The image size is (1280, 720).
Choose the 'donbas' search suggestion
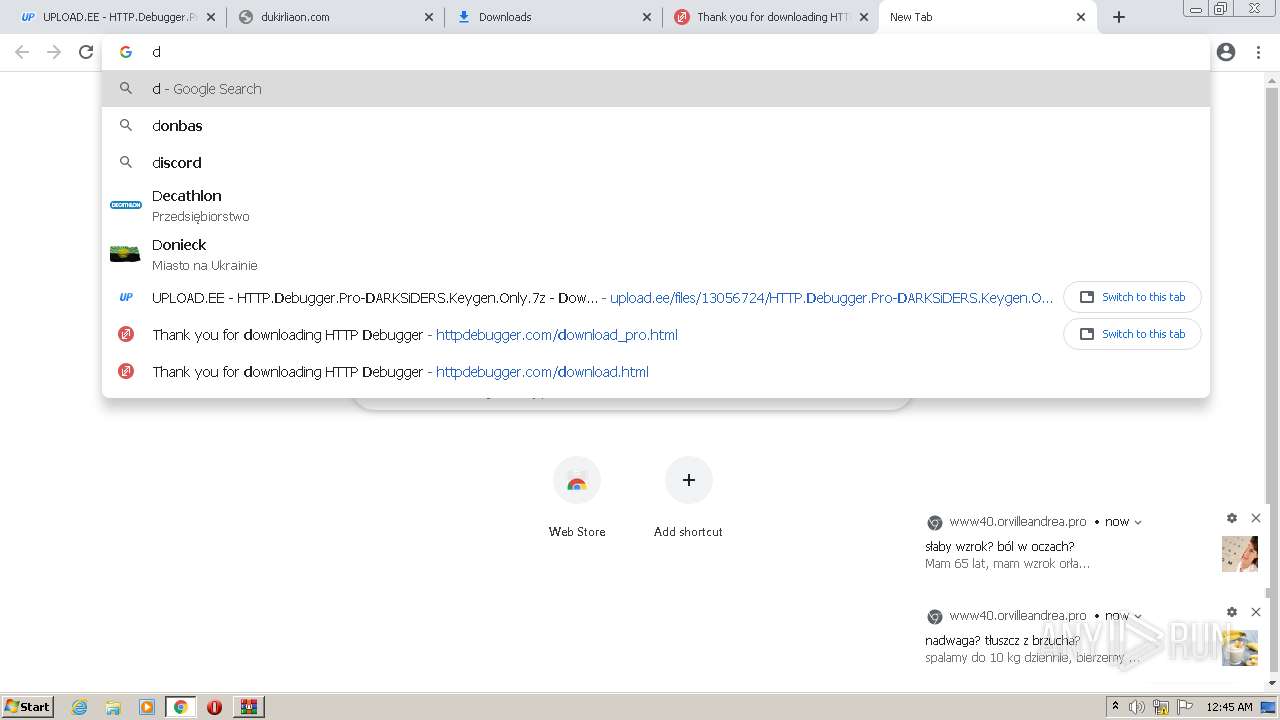pos(656,125)
